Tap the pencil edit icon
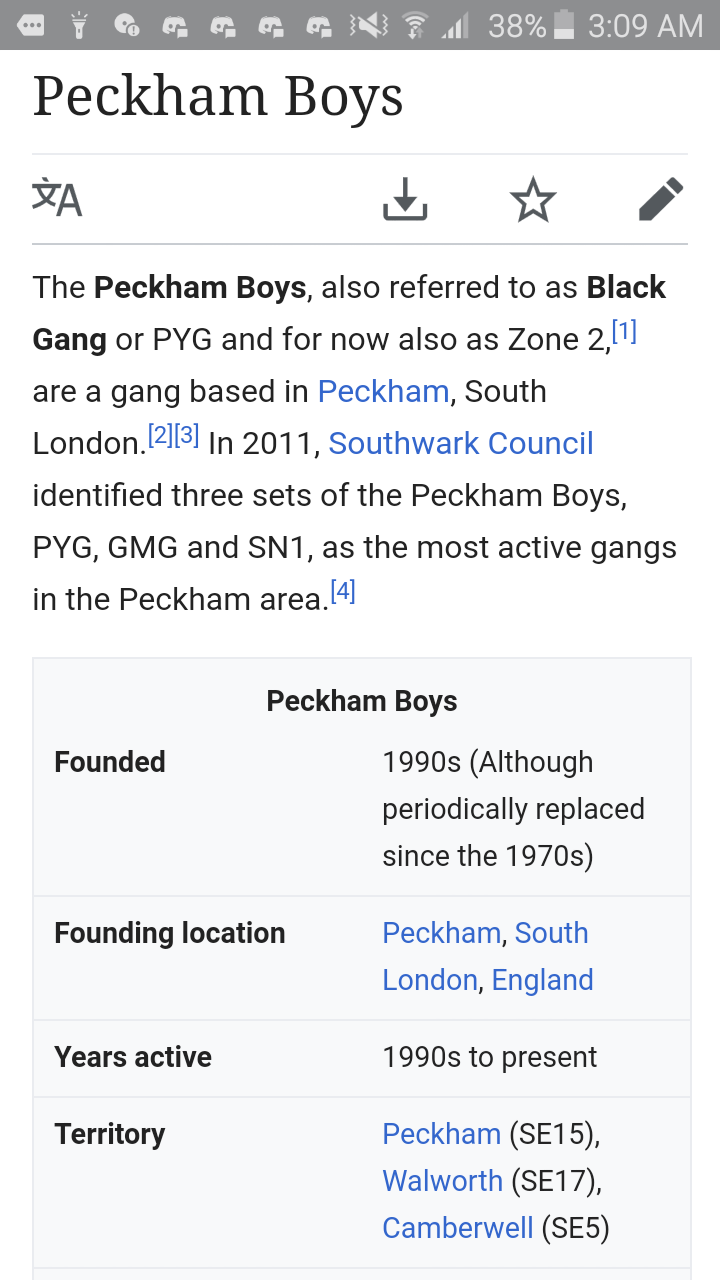This screenshot has height=1280, width=720. pos(661,199)
